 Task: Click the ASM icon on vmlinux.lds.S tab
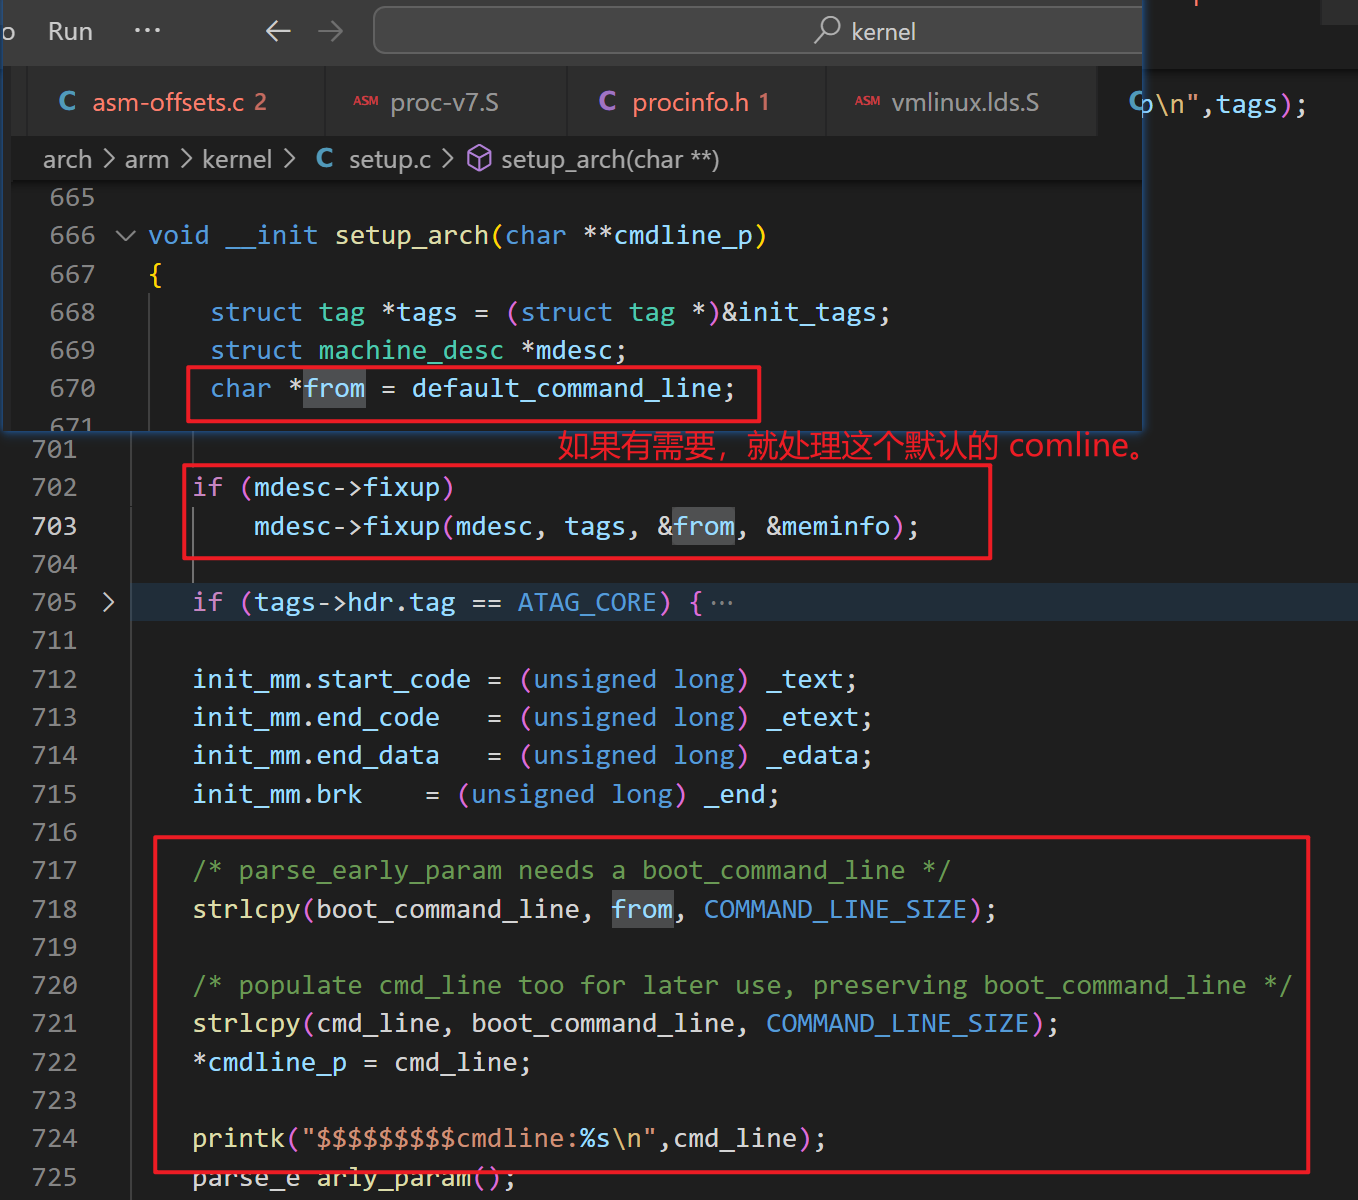(x=867, y=101)
